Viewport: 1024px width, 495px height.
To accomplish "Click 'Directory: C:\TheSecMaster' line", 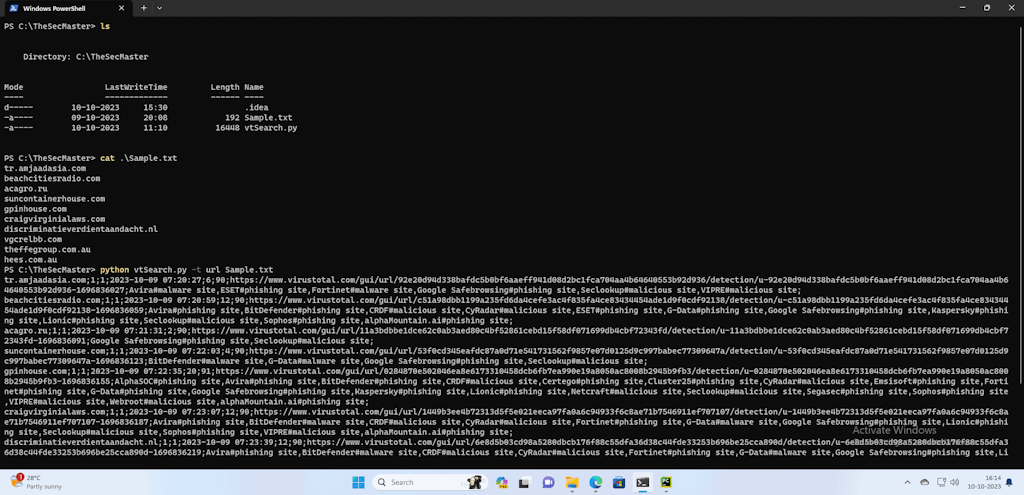I will (x=86, y=57).
